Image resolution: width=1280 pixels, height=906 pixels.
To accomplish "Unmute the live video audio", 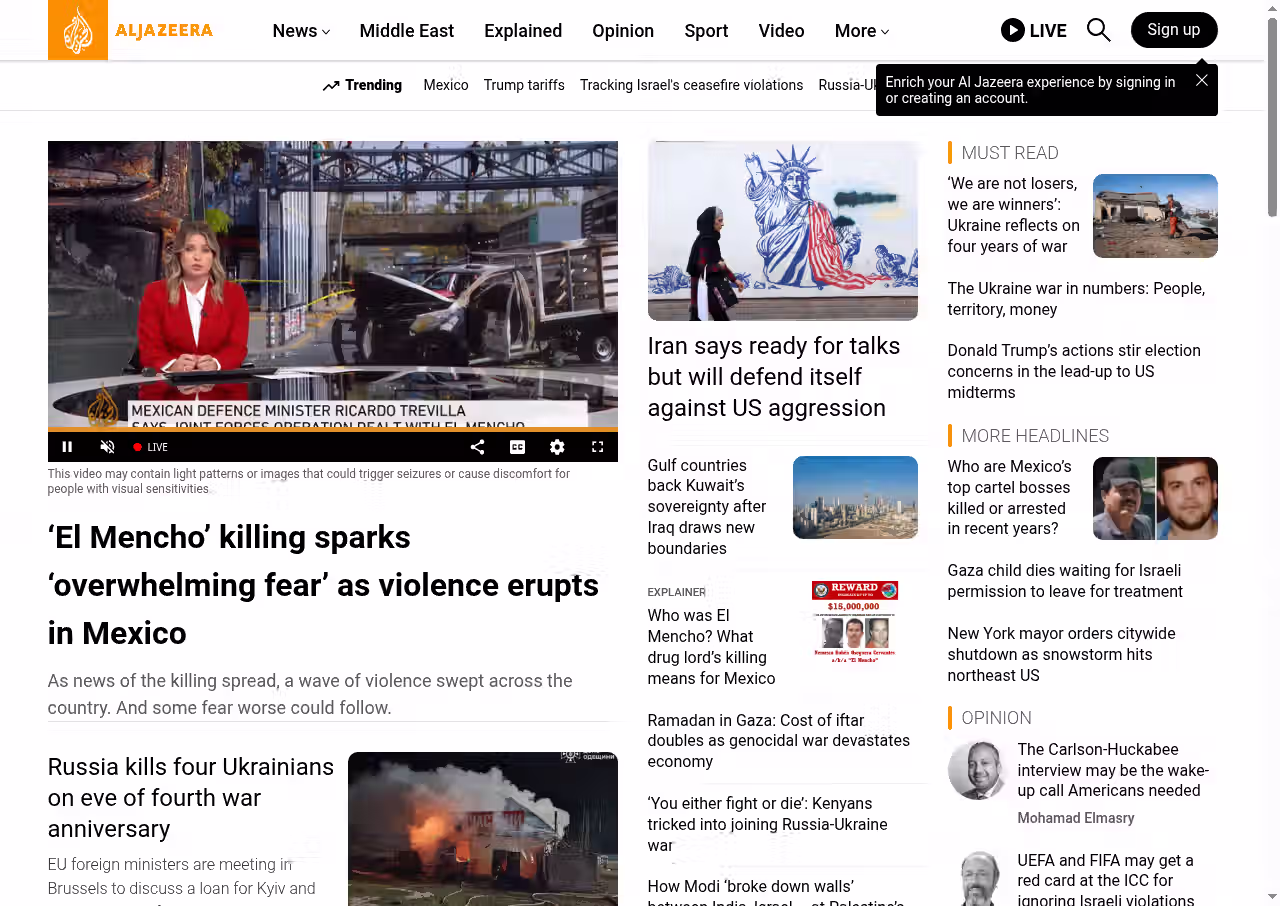I will [107, 447].
